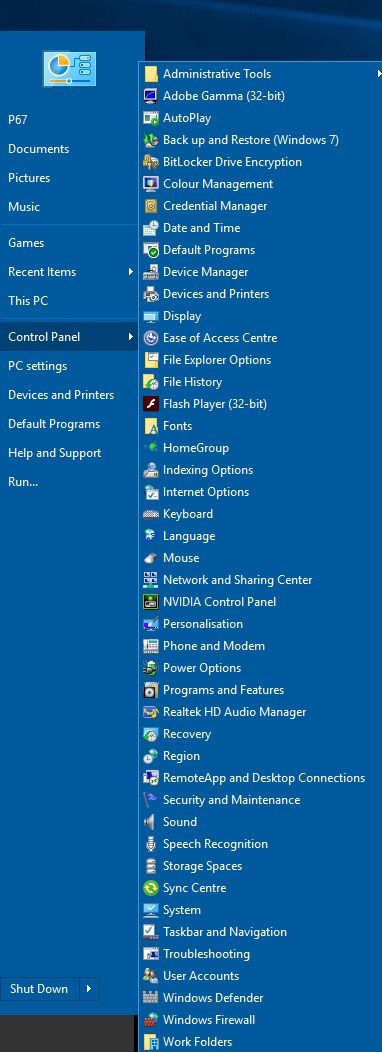The width and height of the screenshot is (382, 1052).
Task: Open shut down options arrow
Action: click(x=89, y=989)
